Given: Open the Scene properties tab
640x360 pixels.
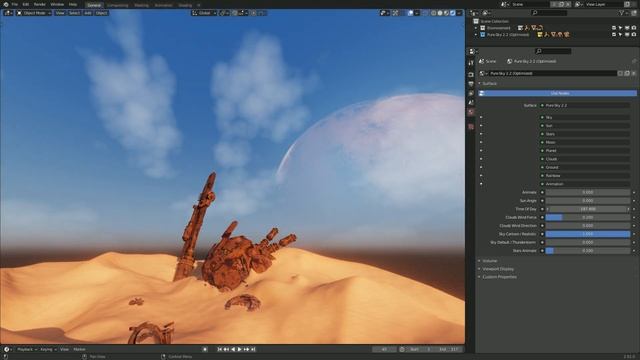Looking at the screenshot, I should pos(471,102).
